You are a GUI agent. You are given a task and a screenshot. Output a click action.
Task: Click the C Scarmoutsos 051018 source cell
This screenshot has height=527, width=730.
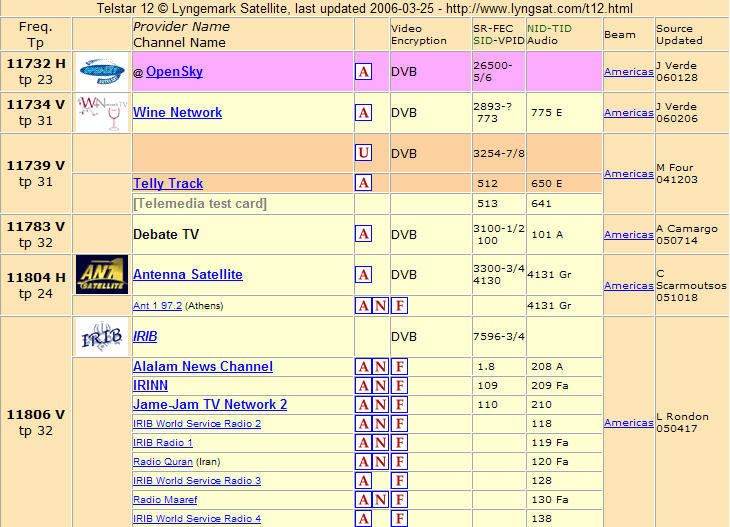tap(691, 285)
